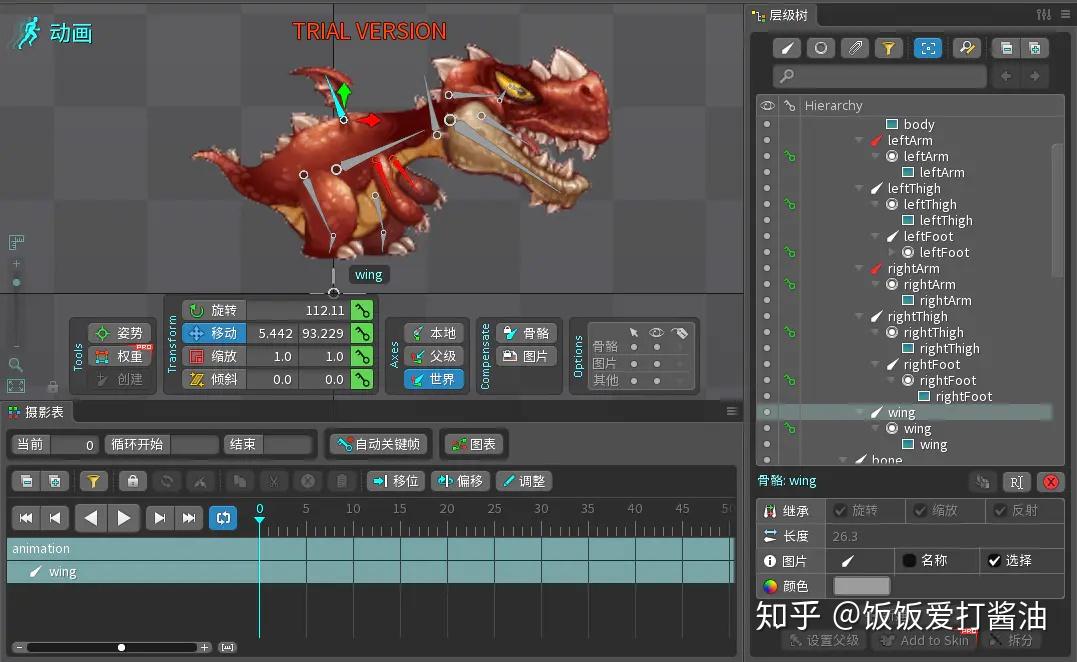Collapse the leftThigh bone node
The height and width of the screenshot is (662, 1077).
[859, 188]
